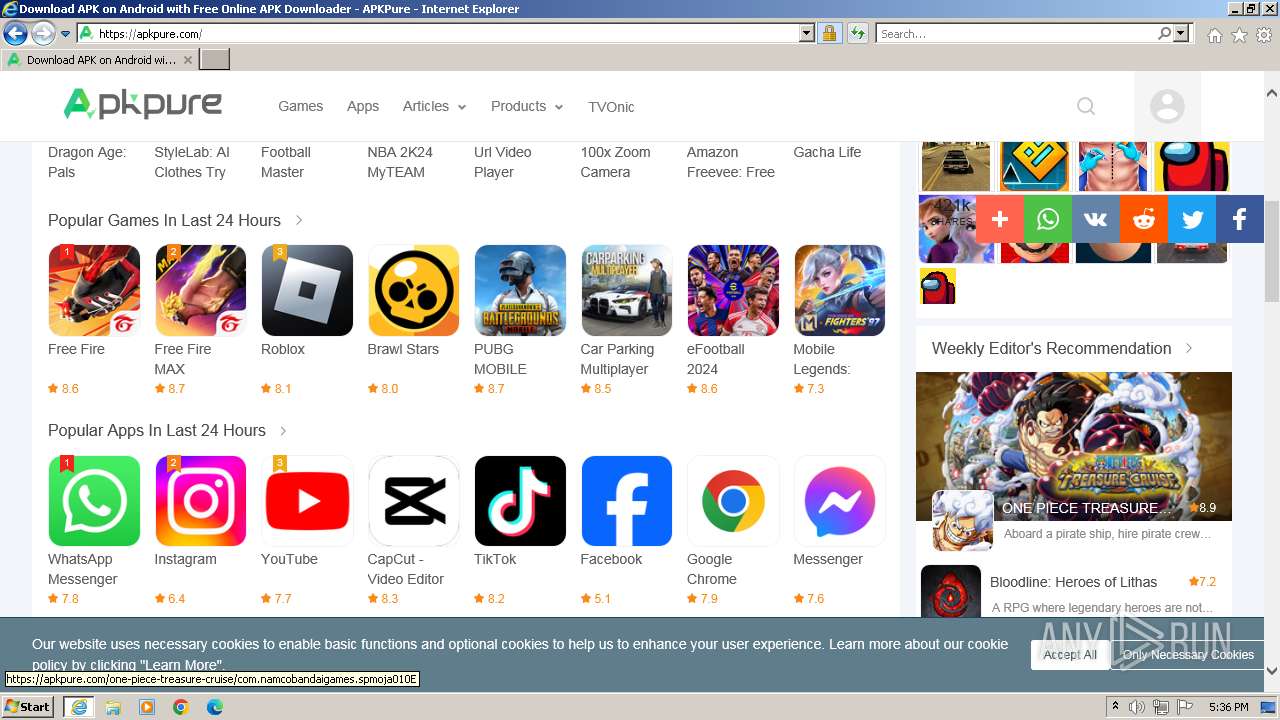This screenshot has height=720, width=1280.
Task: Open the Brawl Stars game icon
Action: 414,290
